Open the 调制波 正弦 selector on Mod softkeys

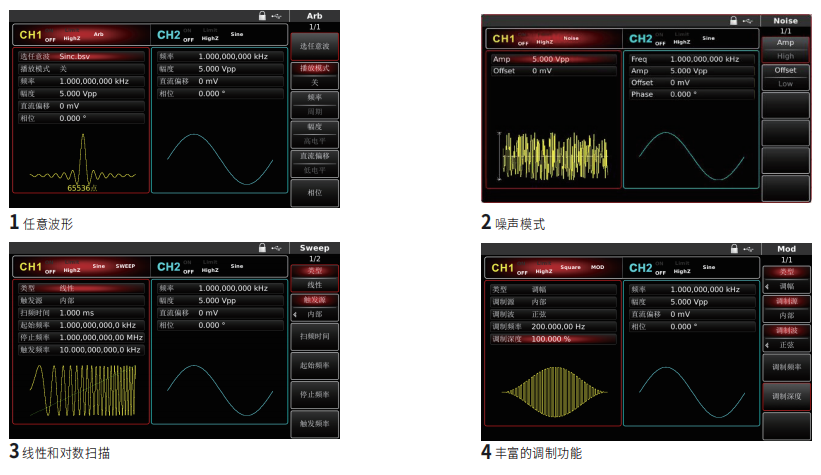[786, 338]
